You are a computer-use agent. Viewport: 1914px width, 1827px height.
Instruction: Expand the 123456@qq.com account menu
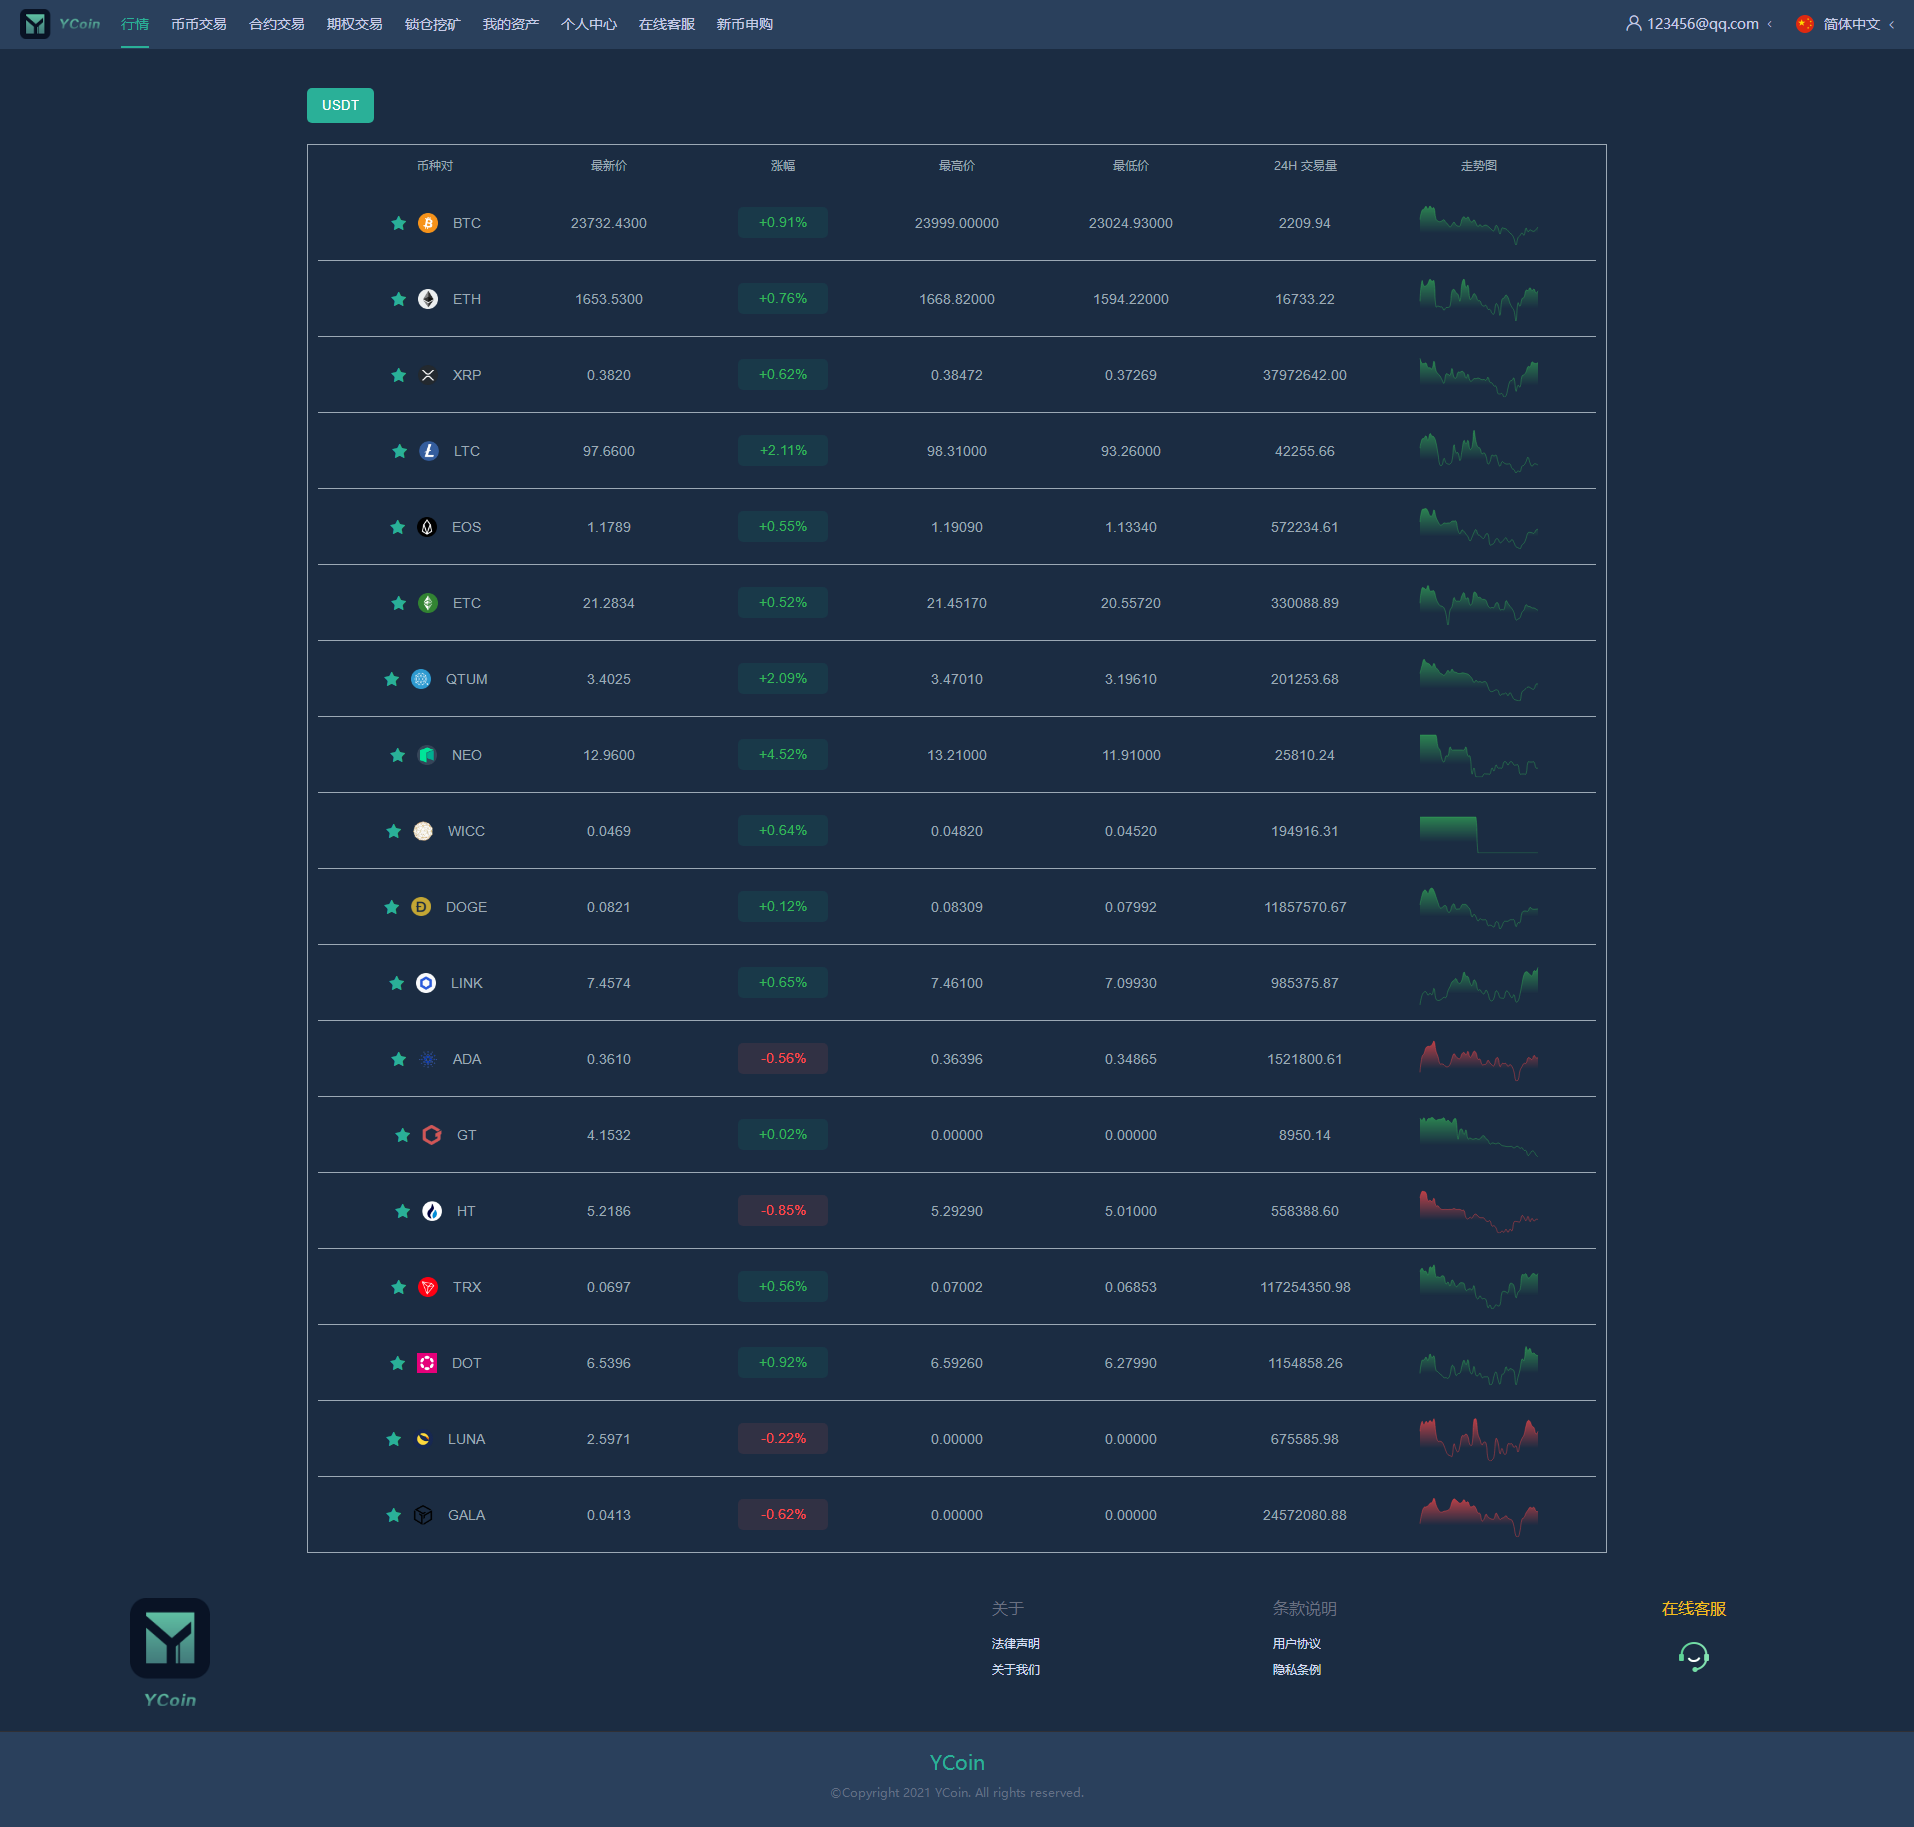[1700, 24]
